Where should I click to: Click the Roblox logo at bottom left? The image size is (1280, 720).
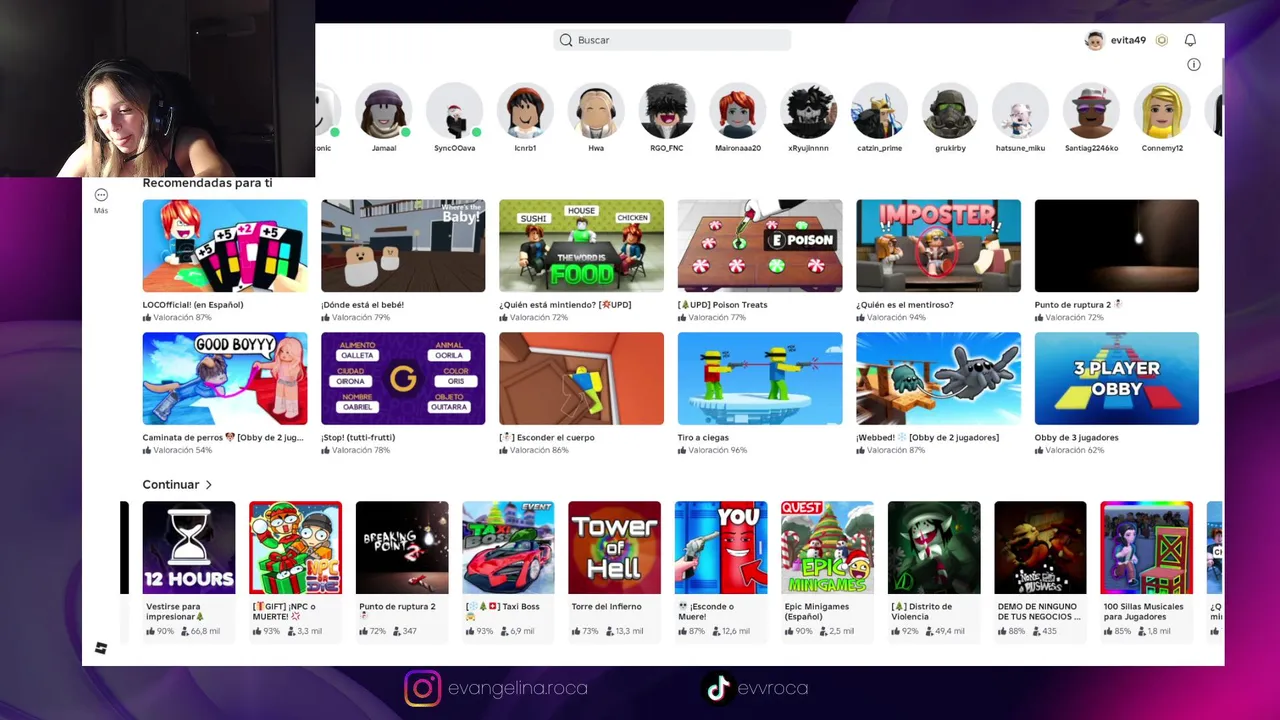[x=101, y=648]
